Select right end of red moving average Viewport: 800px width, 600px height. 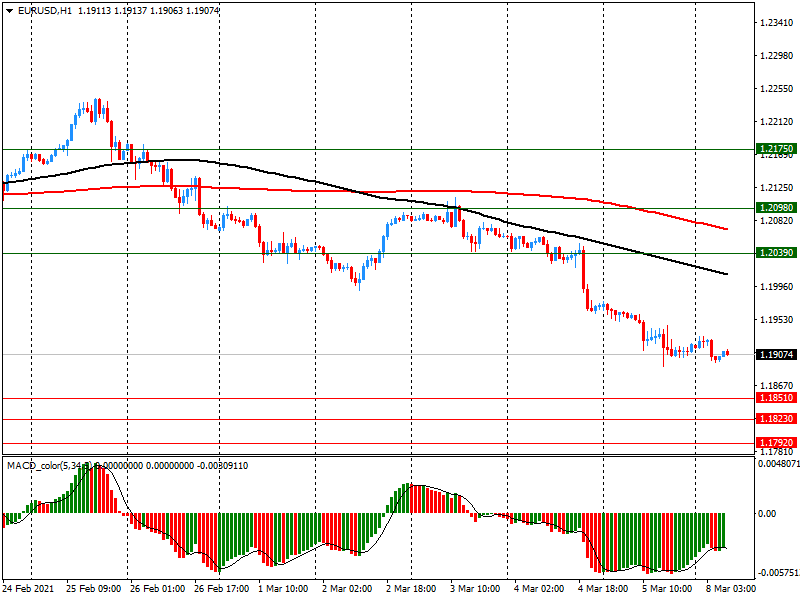[x=725, y=229]
